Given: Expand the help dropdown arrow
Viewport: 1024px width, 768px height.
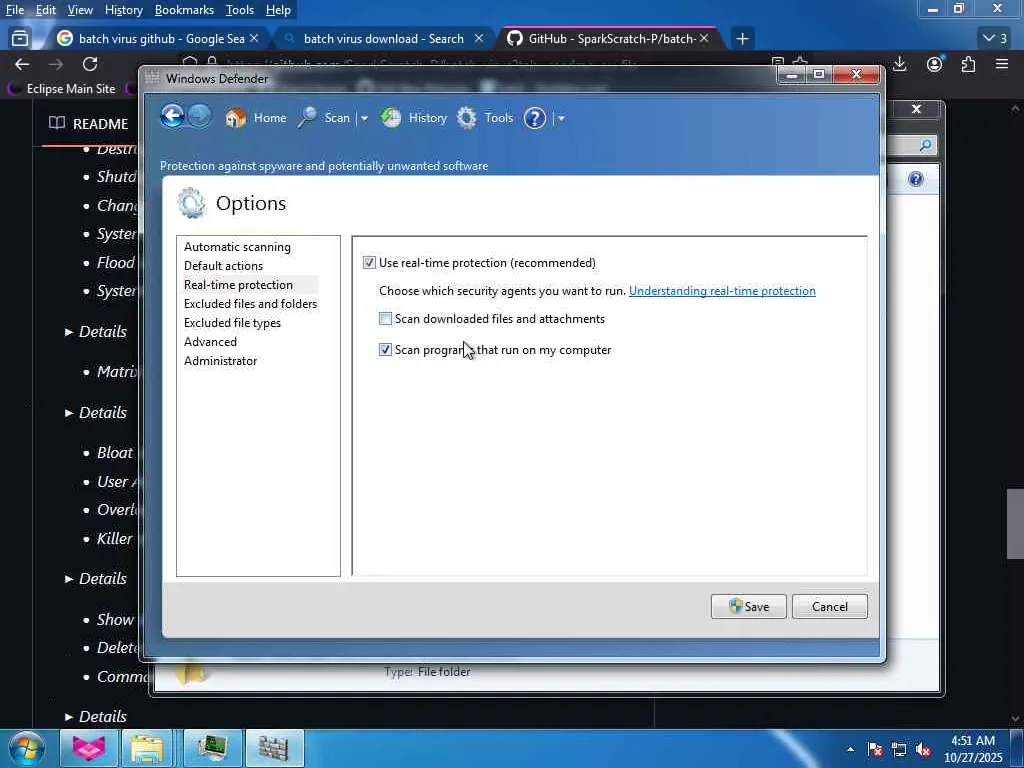Looking at the screenshot, I should [x=561, y=119].
